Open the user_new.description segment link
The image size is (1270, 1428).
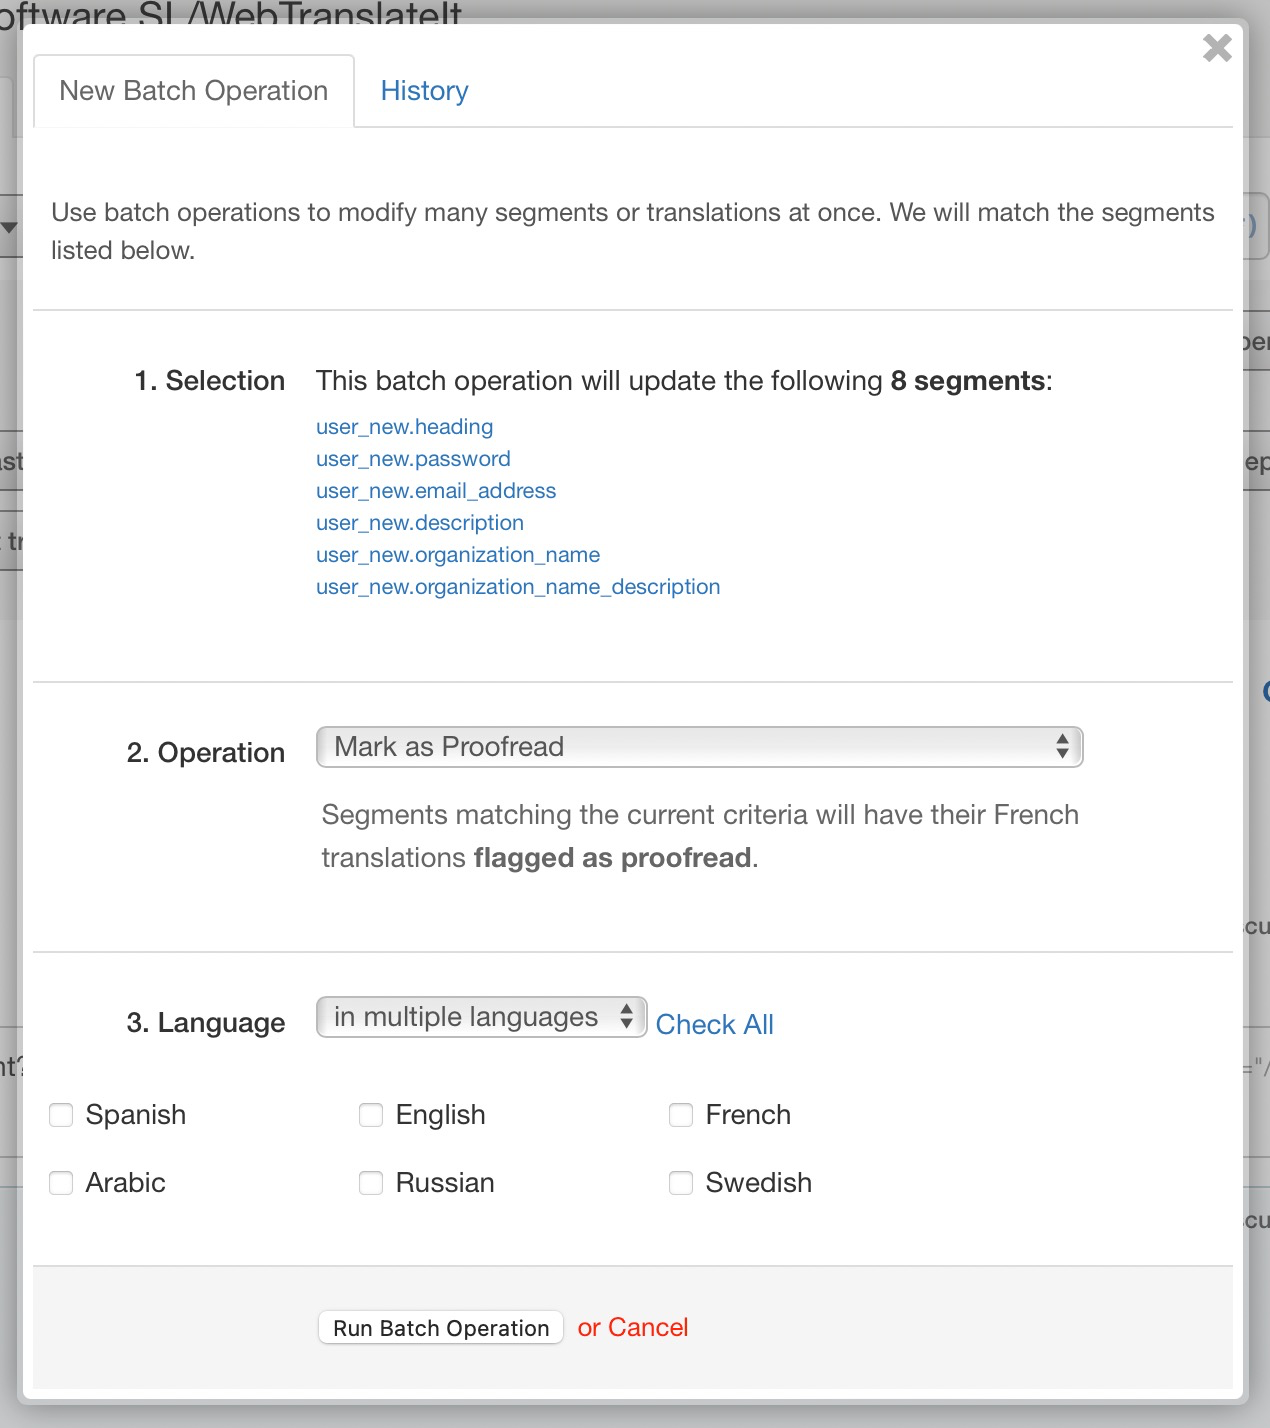[x=420, y=523]
